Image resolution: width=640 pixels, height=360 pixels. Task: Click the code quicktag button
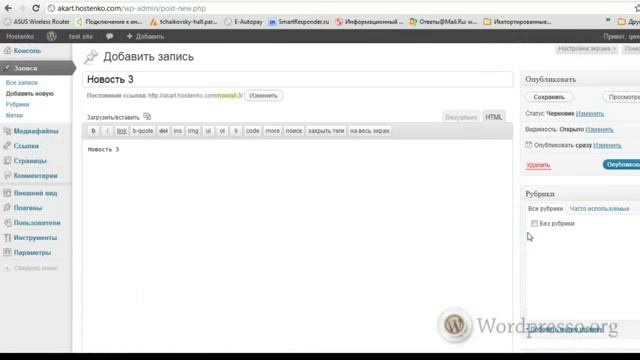point(253,131)
